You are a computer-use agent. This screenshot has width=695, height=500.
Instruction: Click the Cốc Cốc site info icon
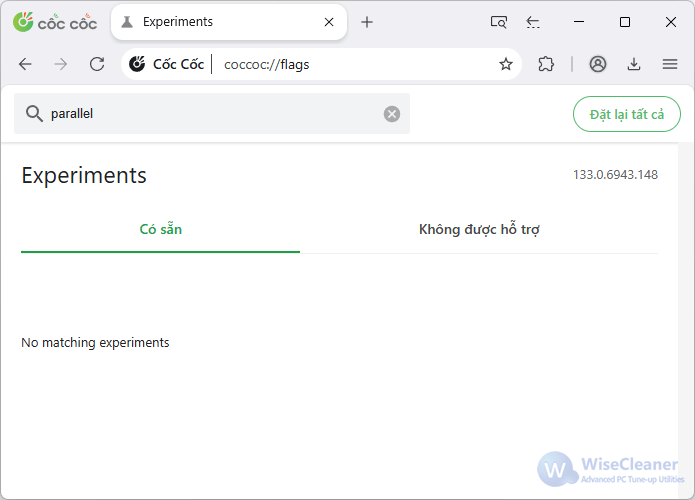137,64
